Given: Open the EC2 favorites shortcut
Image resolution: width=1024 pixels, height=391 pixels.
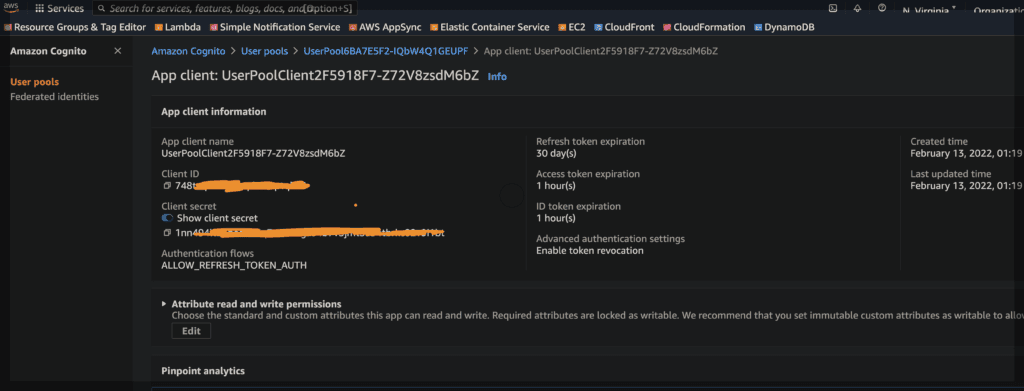Looking at the screenshot, I should pyautogui.click(x=572, y=27).
